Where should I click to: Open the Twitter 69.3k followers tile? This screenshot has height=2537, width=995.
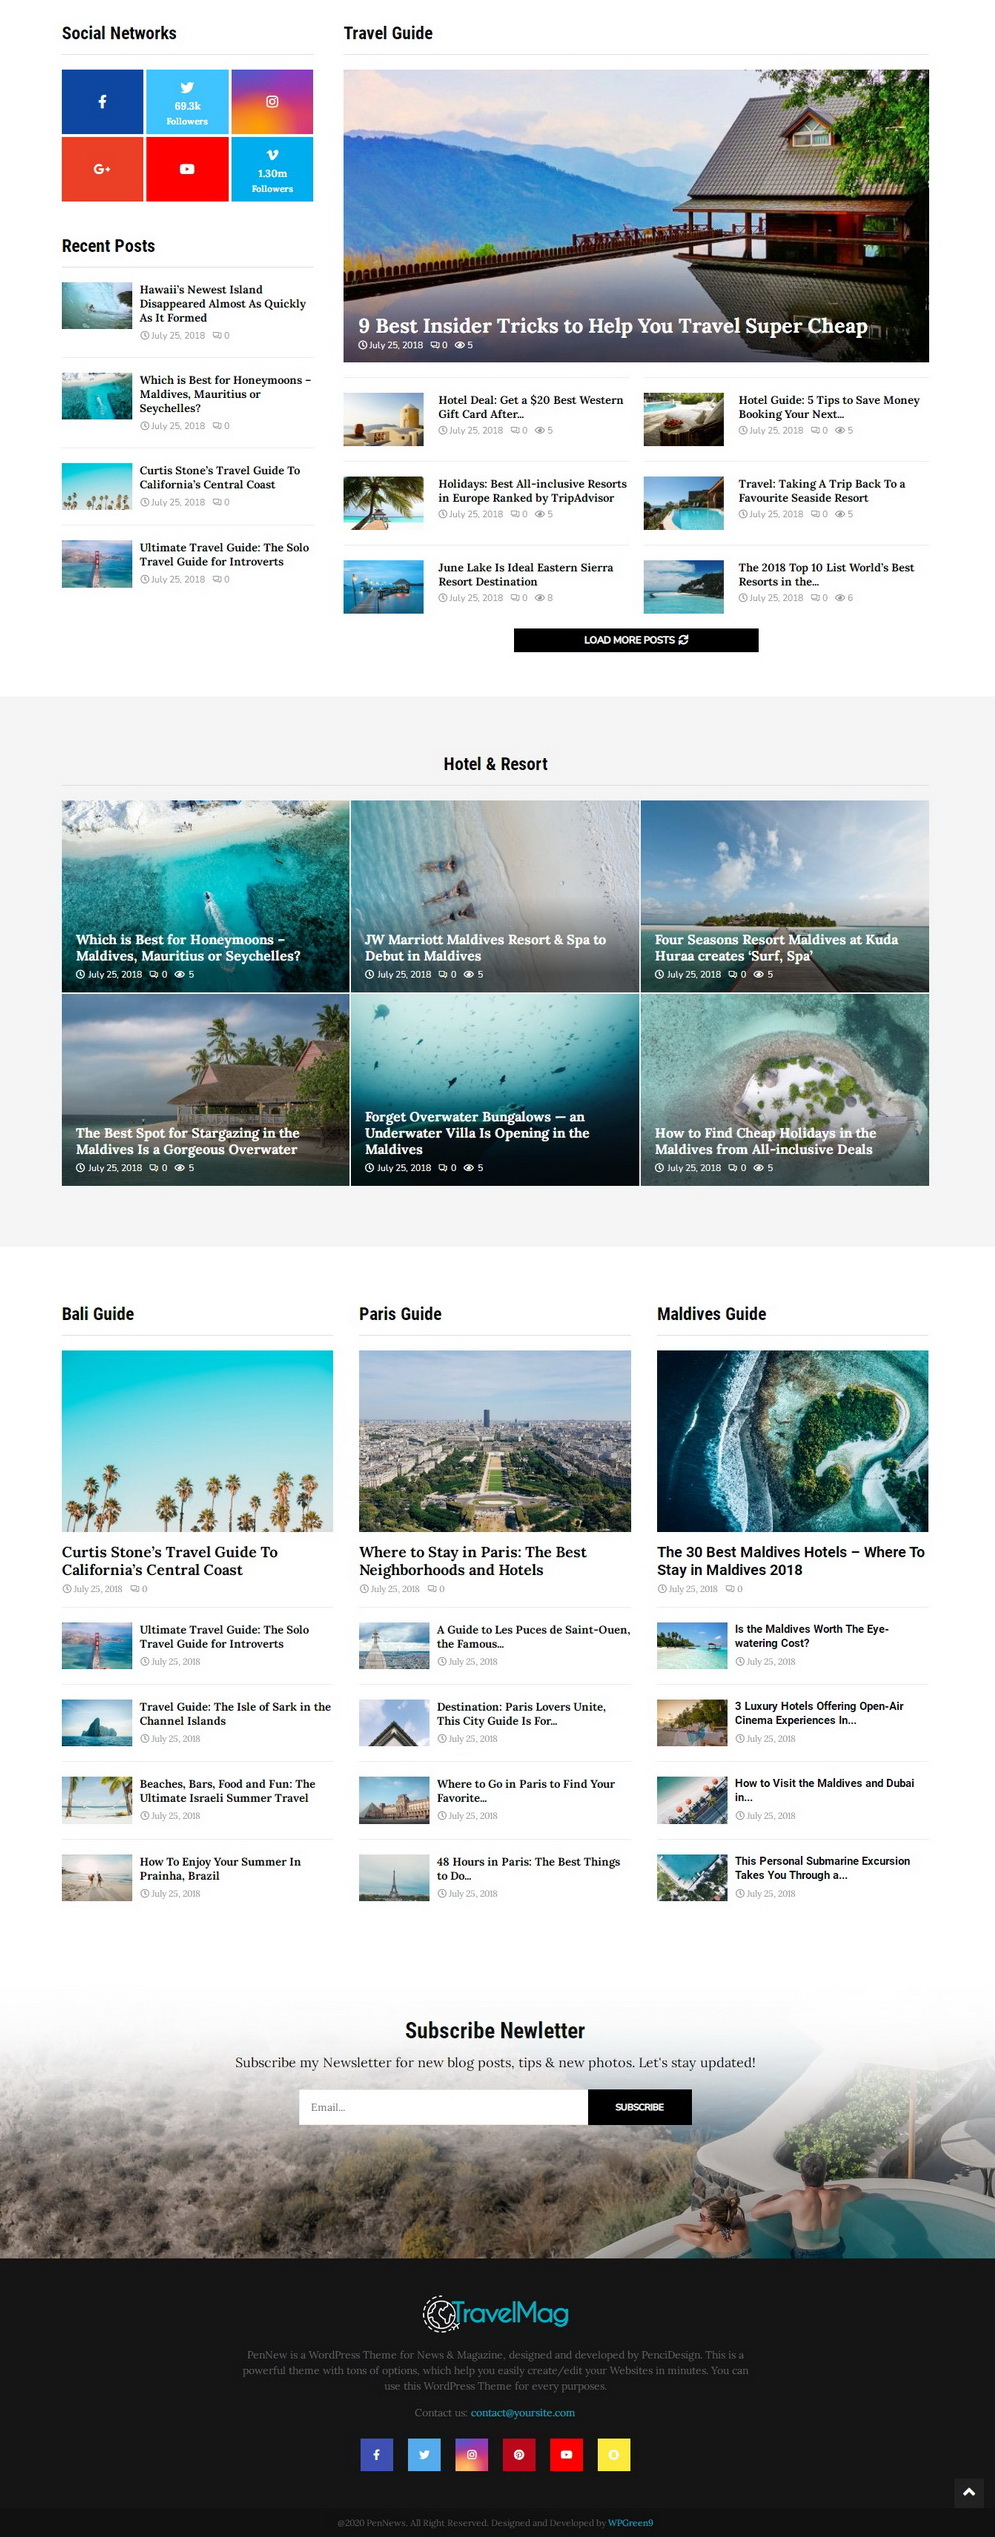[x=187, y=102]
